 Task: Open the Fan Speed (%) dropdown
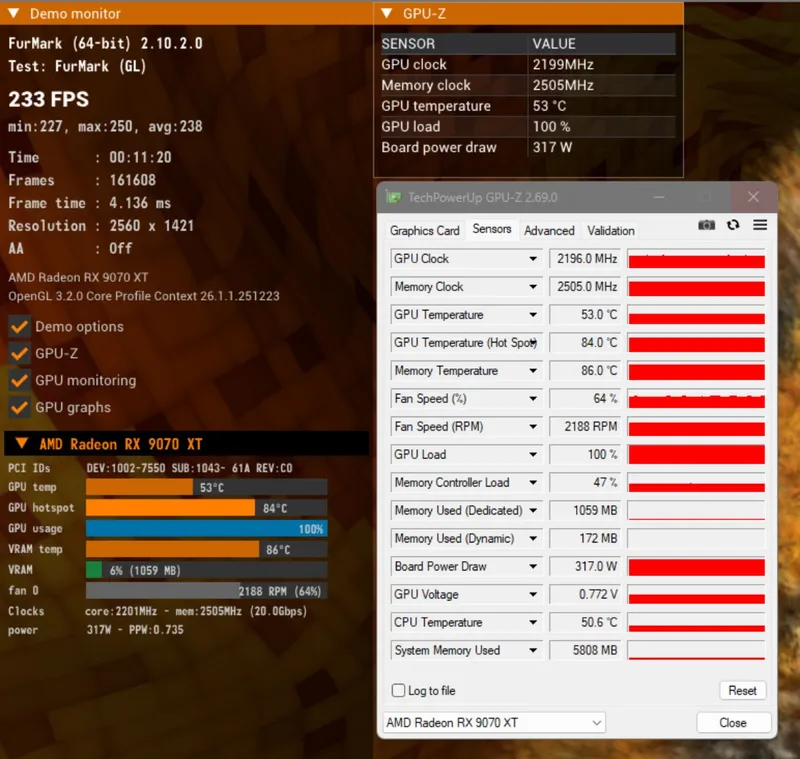(x=533, y=398)
